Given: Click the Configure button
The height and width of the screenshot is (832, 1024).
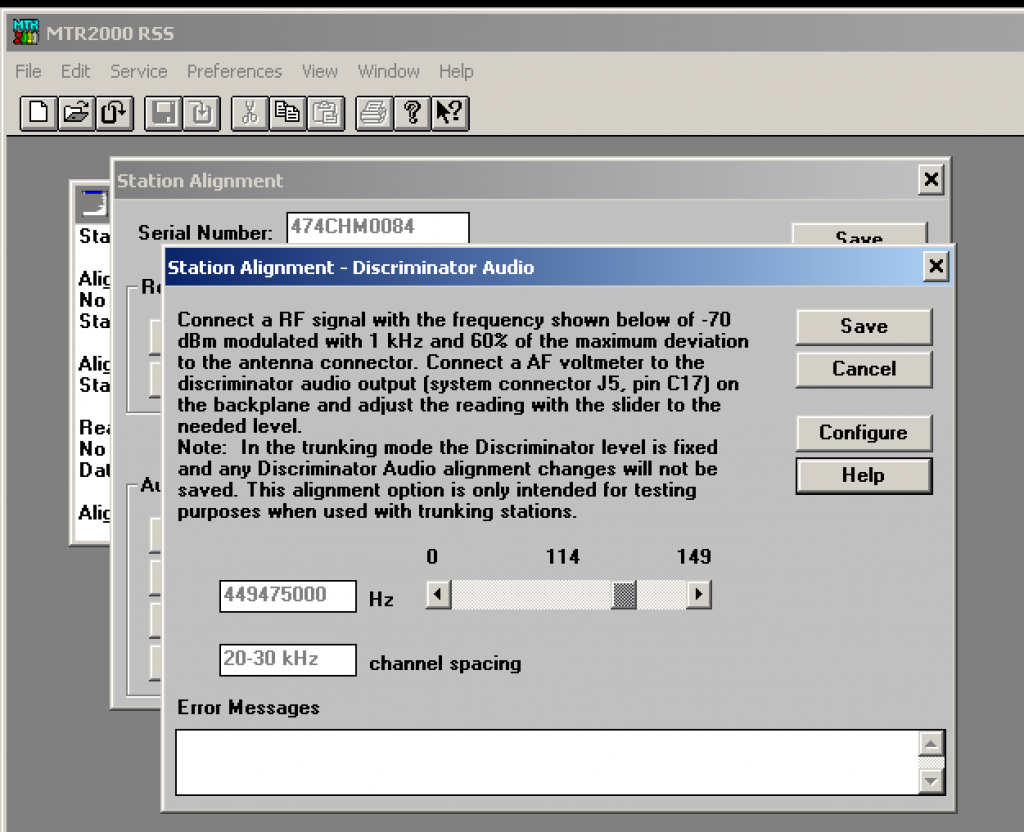Looking at the screenshot, I should click(x=863, y=433).
